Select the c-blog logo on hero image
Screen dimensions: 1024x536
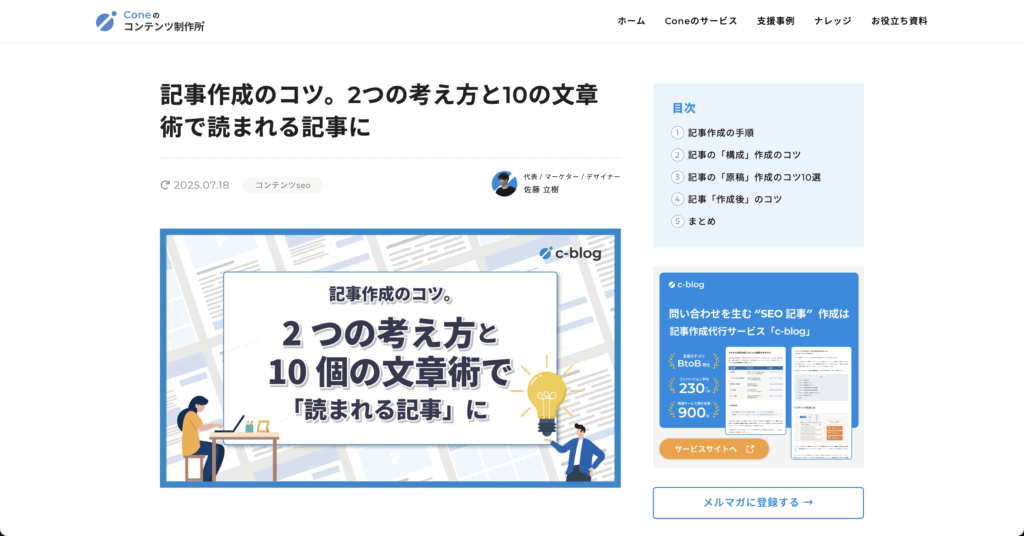(x=570, y=253)
